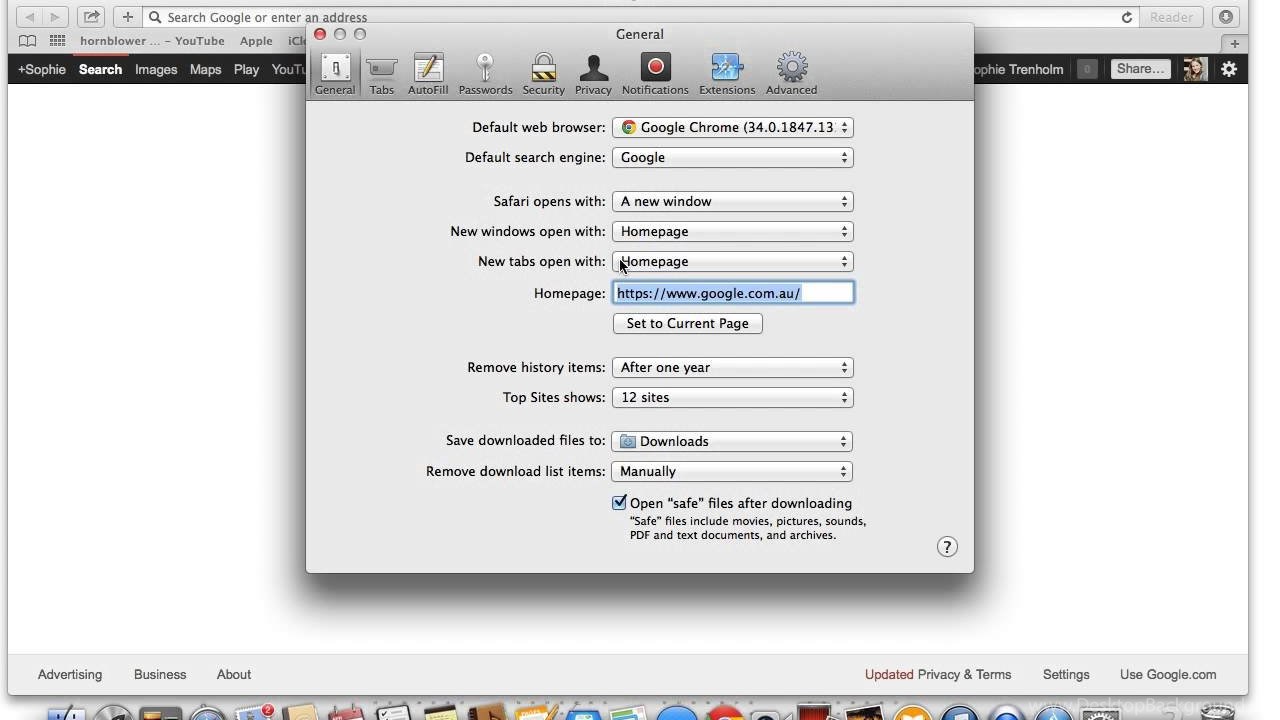Screen dimensions: 1280x720
Task: Expand the Safari opens with dropdown
Action: click(733, 201)
